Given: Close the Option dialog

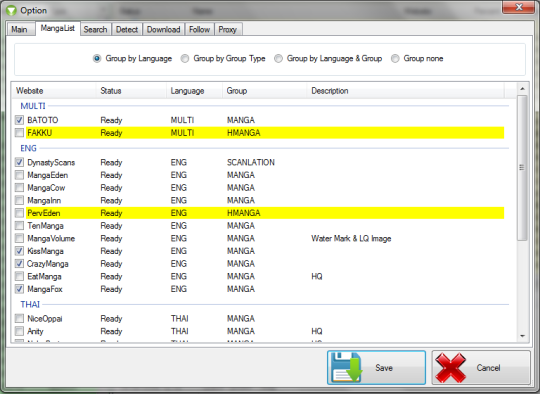Looking at the screenshot, I should click(519, 7).
